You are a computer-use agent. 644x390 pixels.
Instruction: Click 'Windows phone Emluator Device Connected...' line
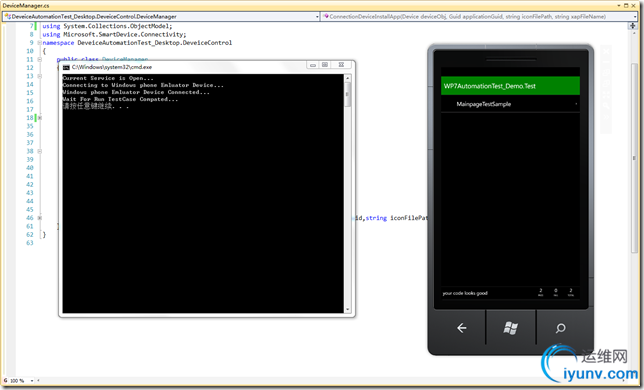(x=136, y=92)
